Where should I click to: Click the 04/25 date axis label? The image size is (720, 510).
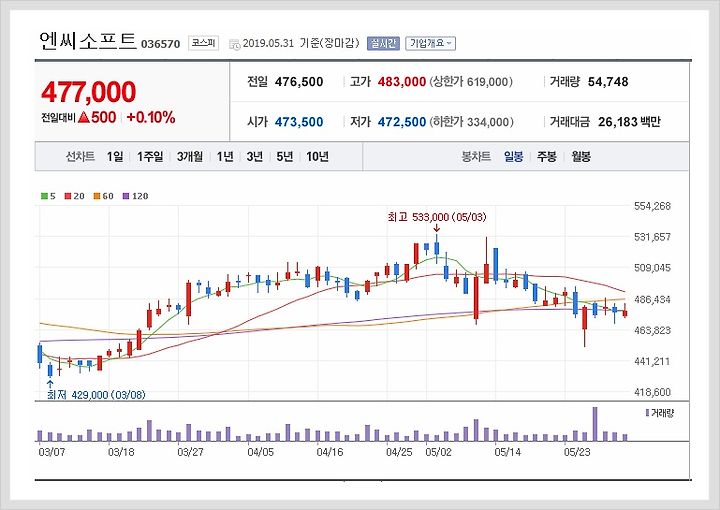coord(399,452)
